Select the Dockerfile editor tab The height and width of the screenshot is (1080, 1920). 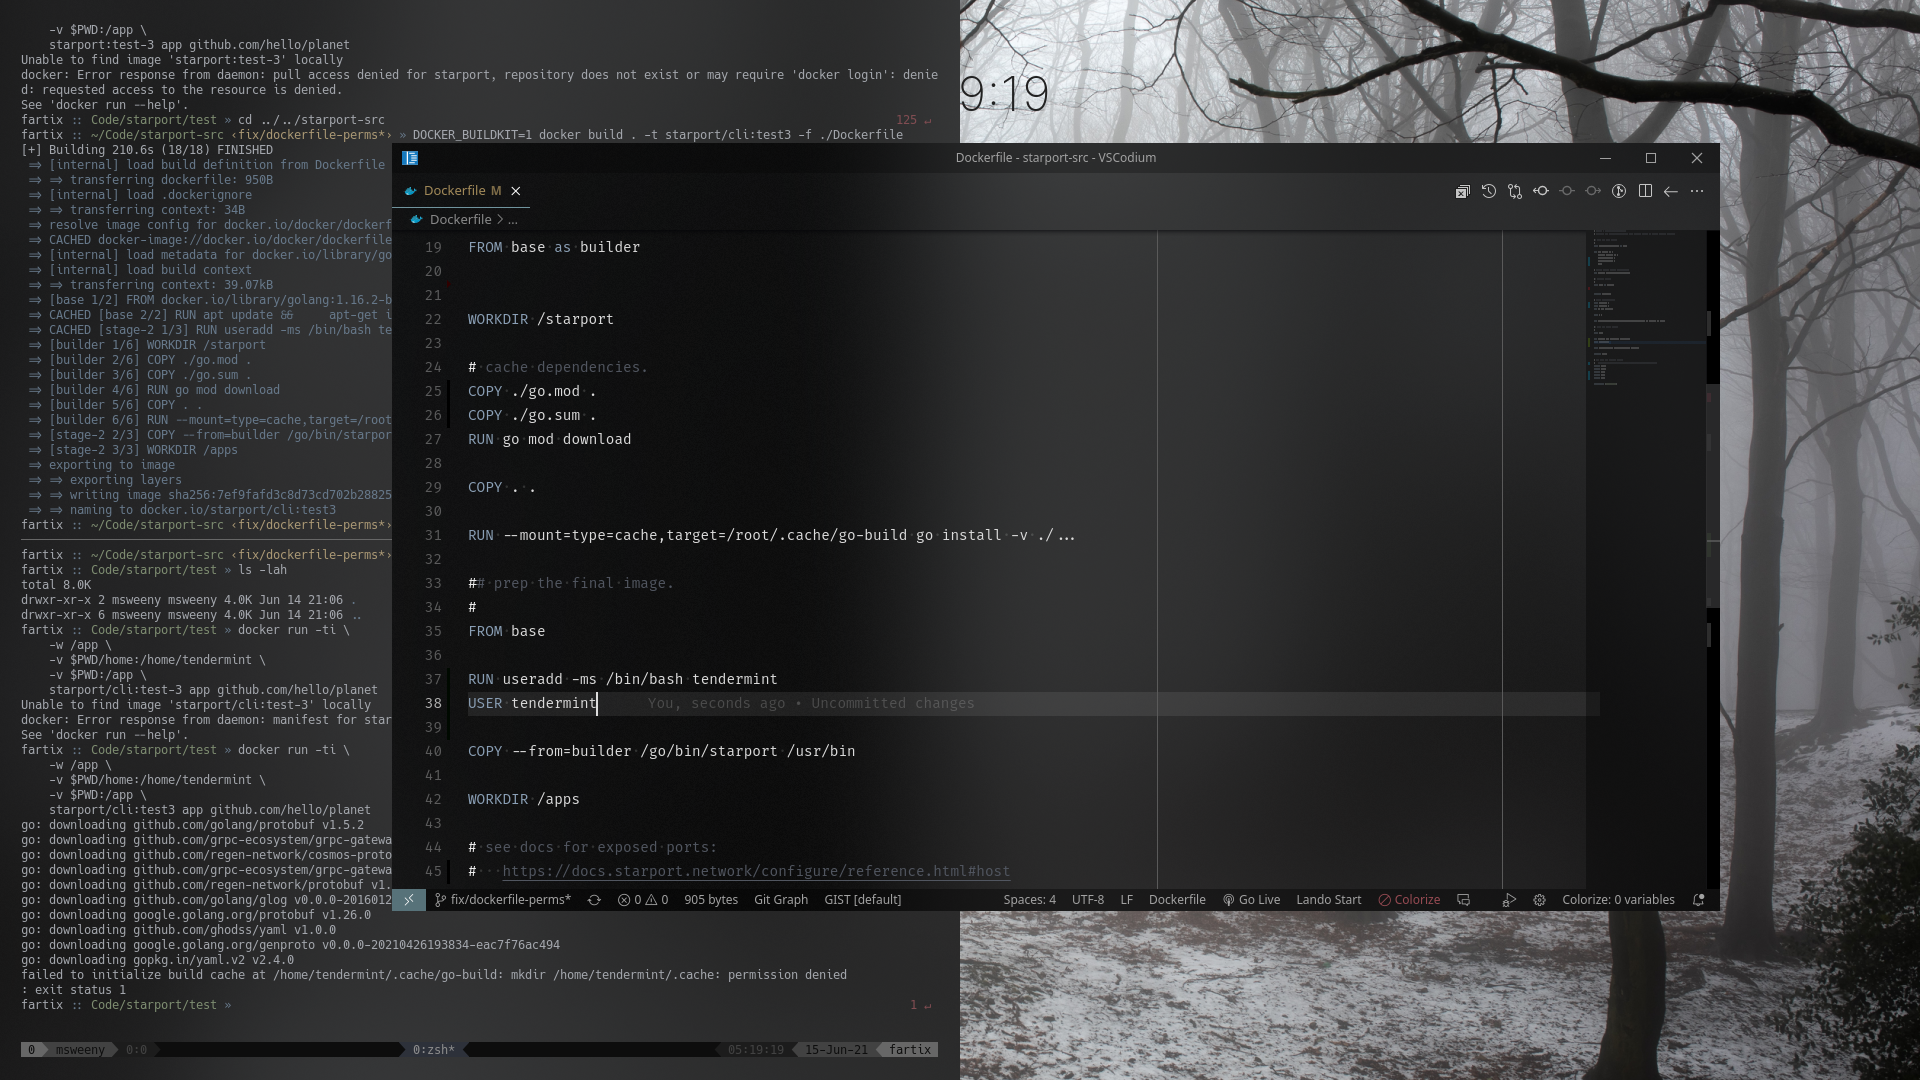(x=461, y=191)
